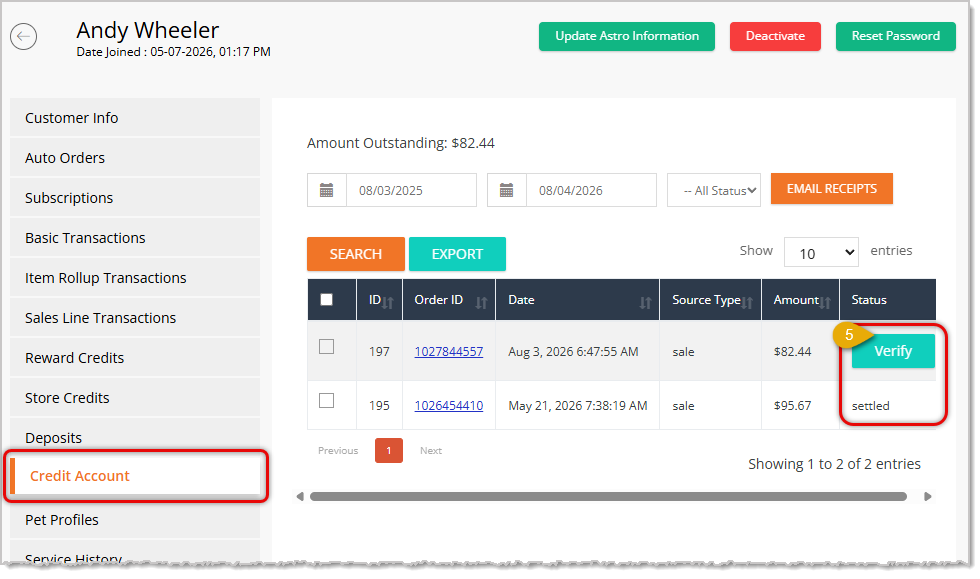Click 'sale' source type in row 195
The height and width of the screenshot is (579, 980).
click(683, 406)
